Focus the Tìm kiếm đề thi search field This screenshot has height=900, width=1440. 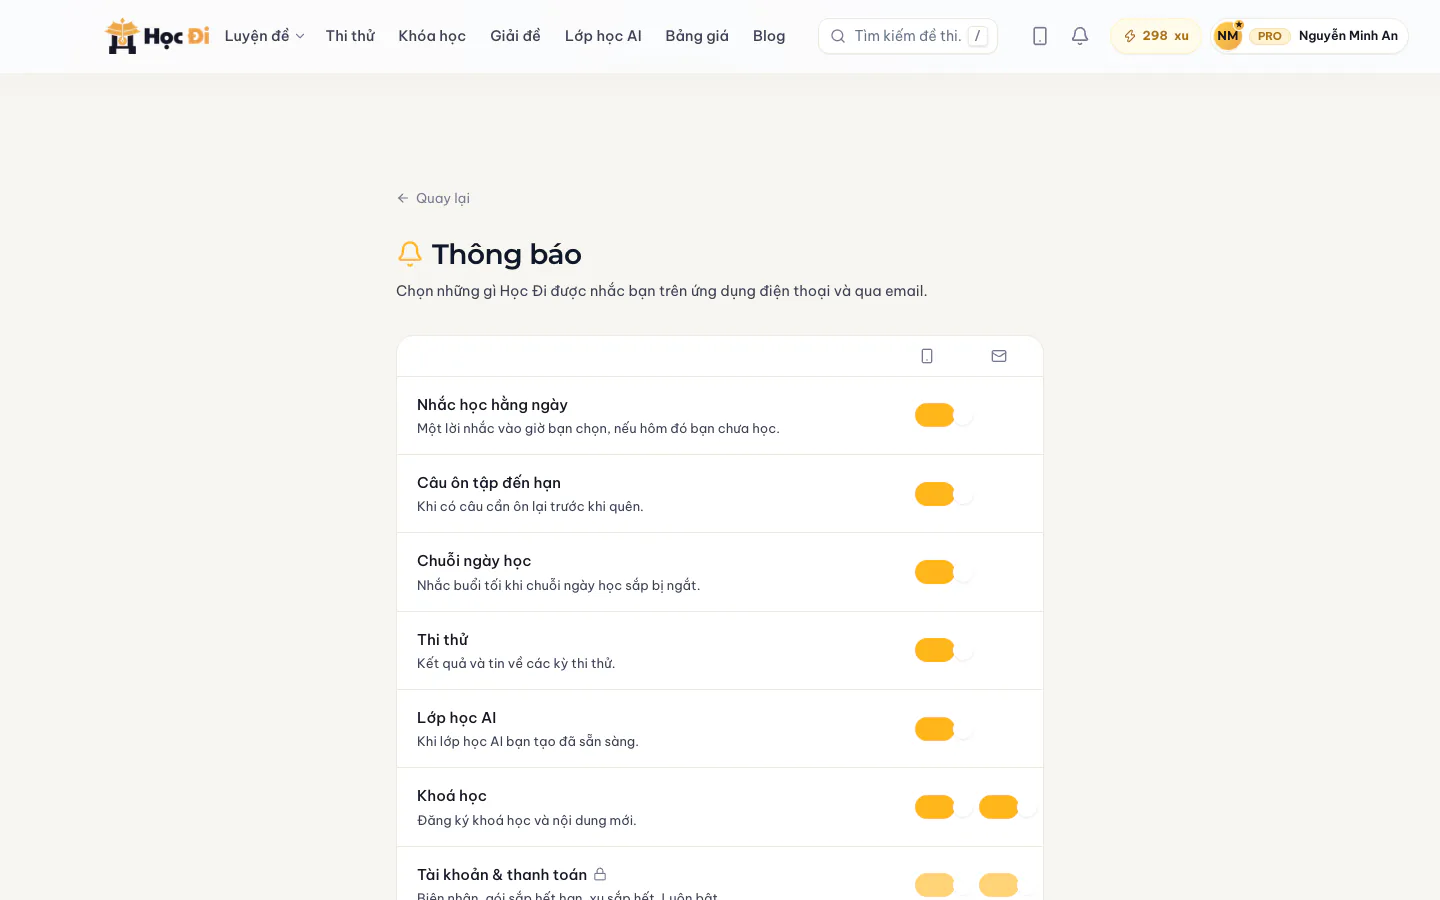pyautogui.click(x=908, y=36)
